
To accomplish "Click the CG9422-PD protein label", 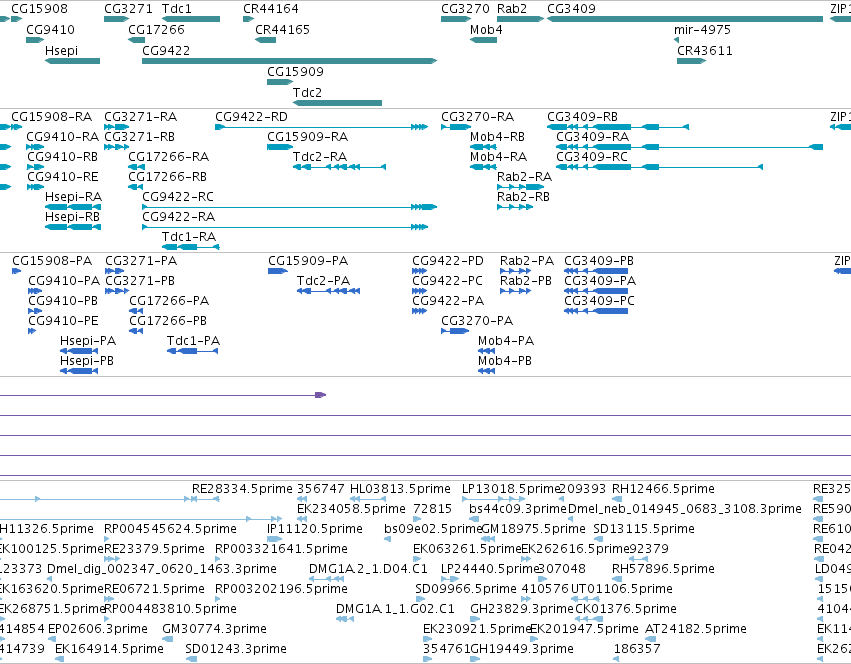I will [x=448, y=261].
